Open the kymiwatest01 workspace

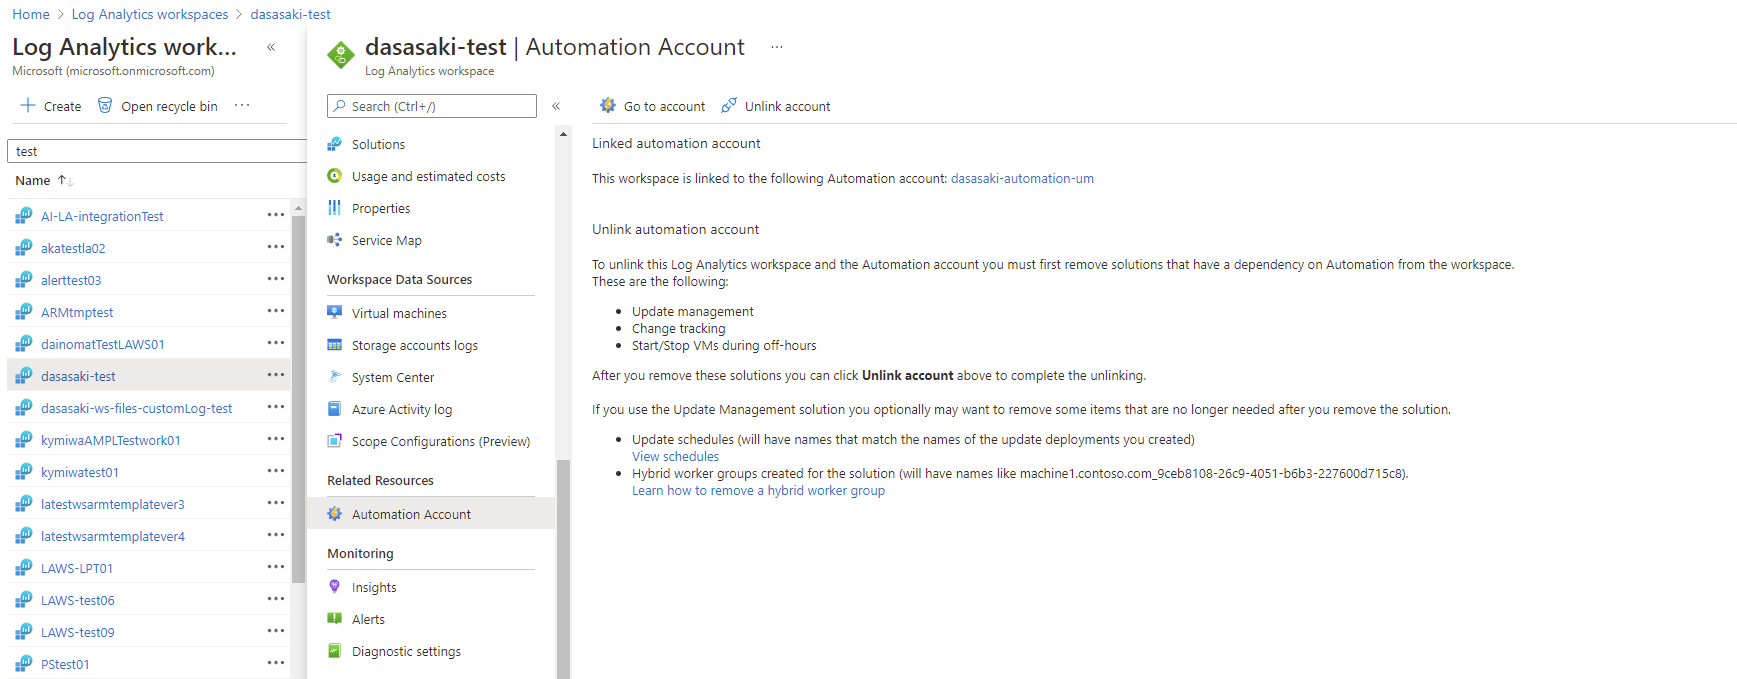(80, 472)
